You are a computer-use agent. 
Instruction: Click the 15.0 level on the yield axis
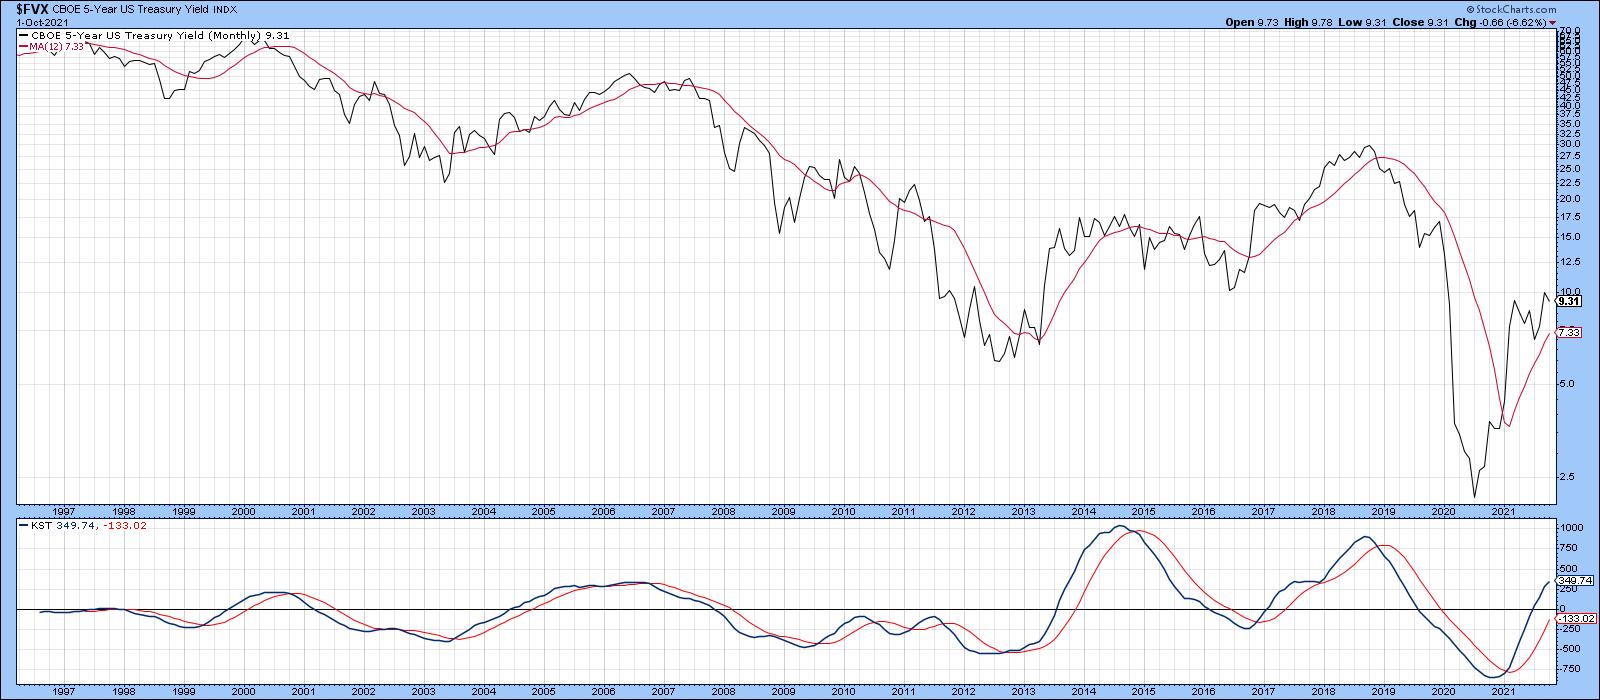coord(1571,237)
